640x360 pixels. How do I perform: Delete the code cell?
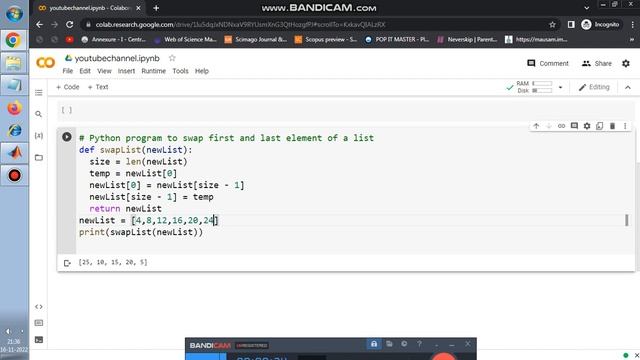pyautogui.click(x=612, y=126)
